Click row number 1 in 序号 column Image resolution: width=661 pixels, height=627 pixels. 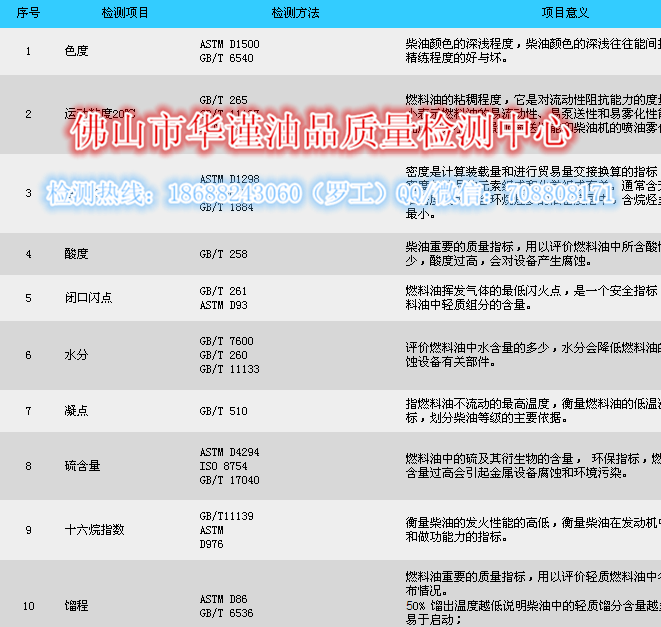[x=28, y=51]
